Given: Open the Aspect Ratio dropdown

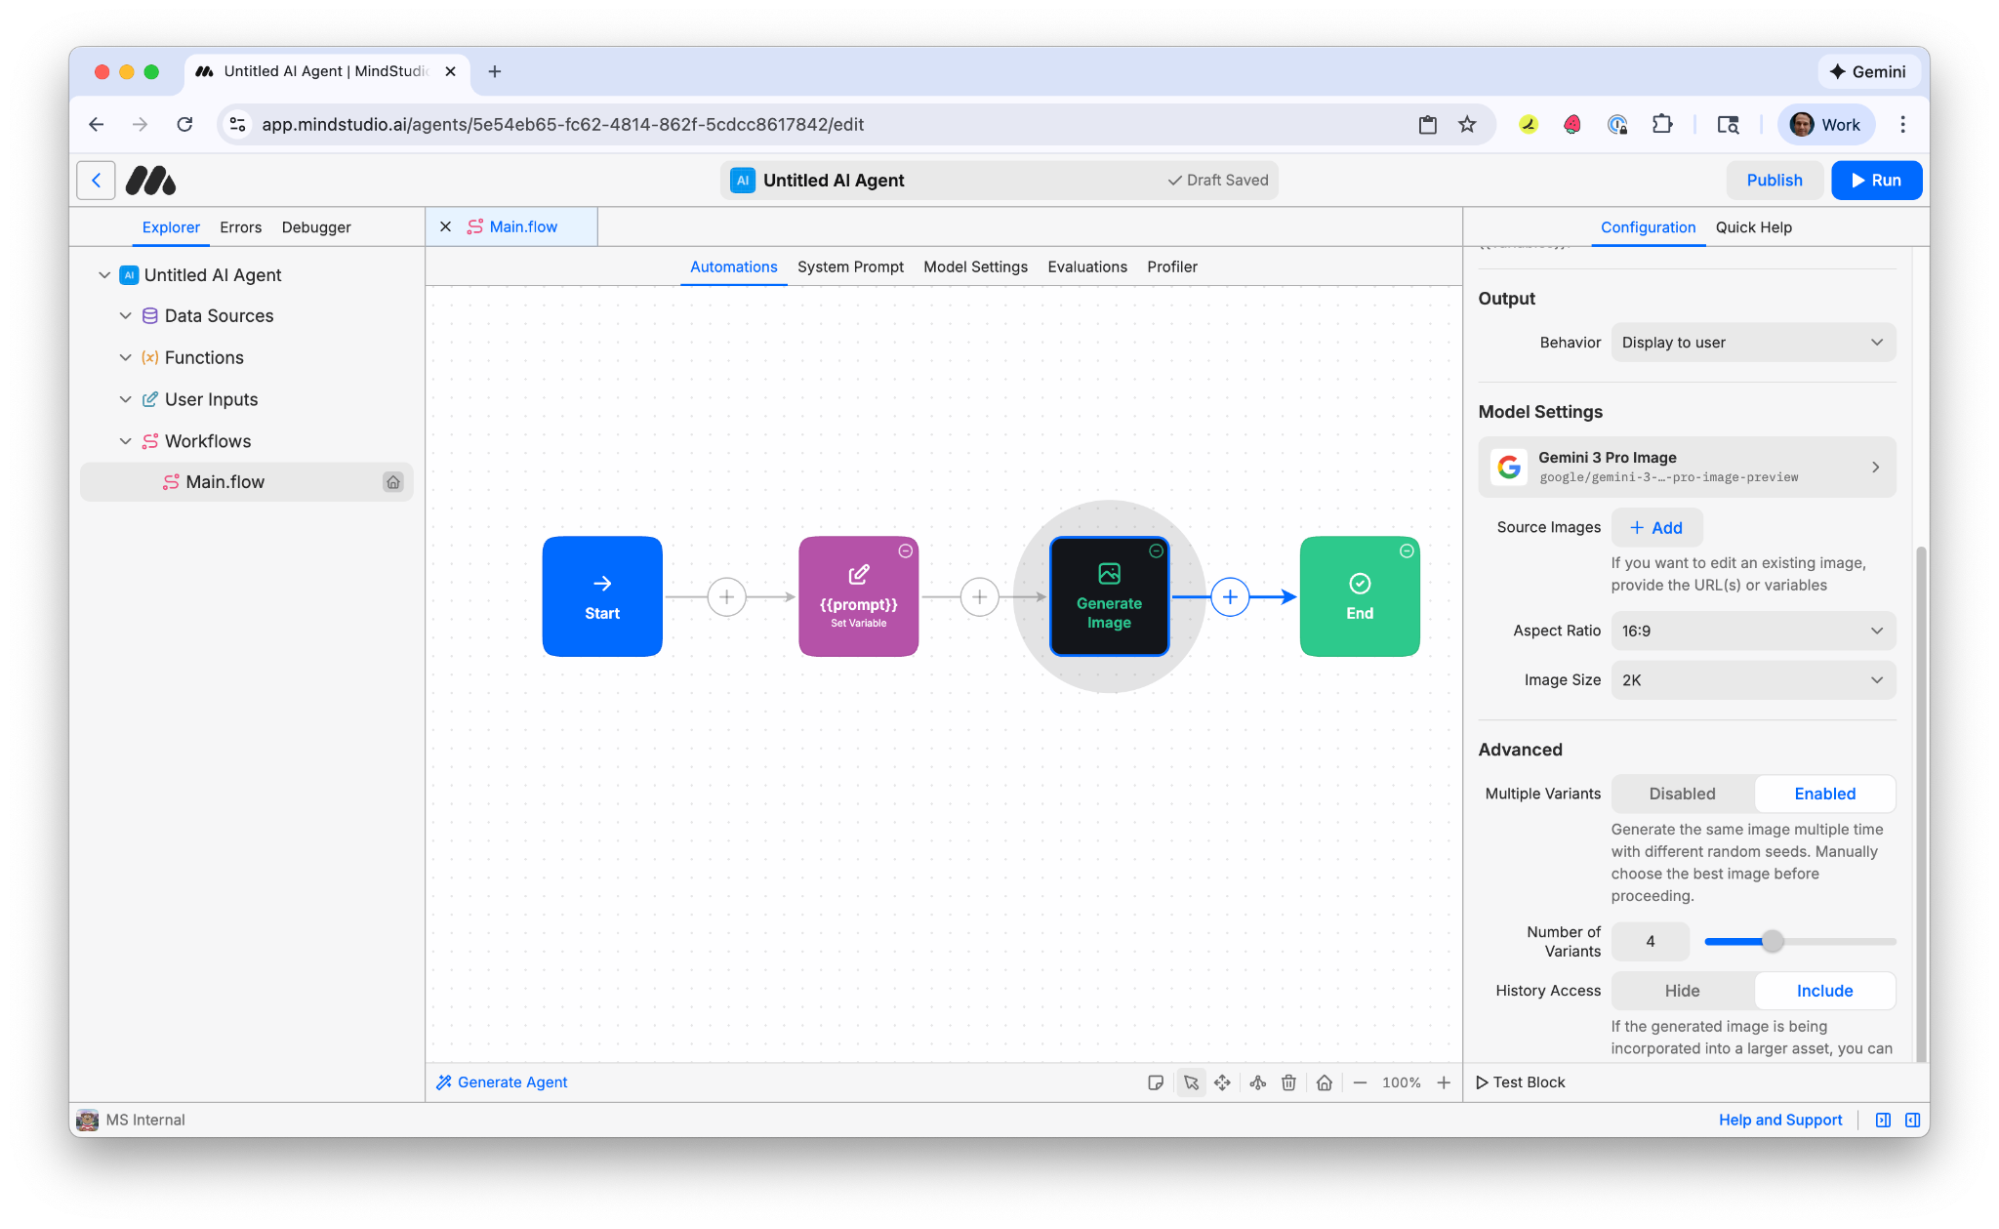Looking at the screenshot, I should tap(1752, 630).
